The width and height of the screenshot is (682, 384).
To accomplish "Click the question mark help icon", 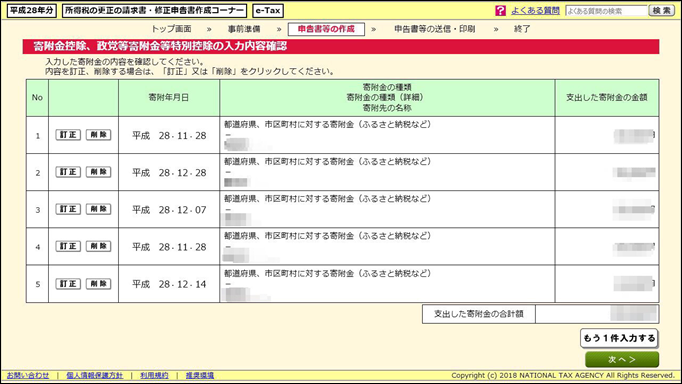I will pyautogui.click(x=500, y=10).
